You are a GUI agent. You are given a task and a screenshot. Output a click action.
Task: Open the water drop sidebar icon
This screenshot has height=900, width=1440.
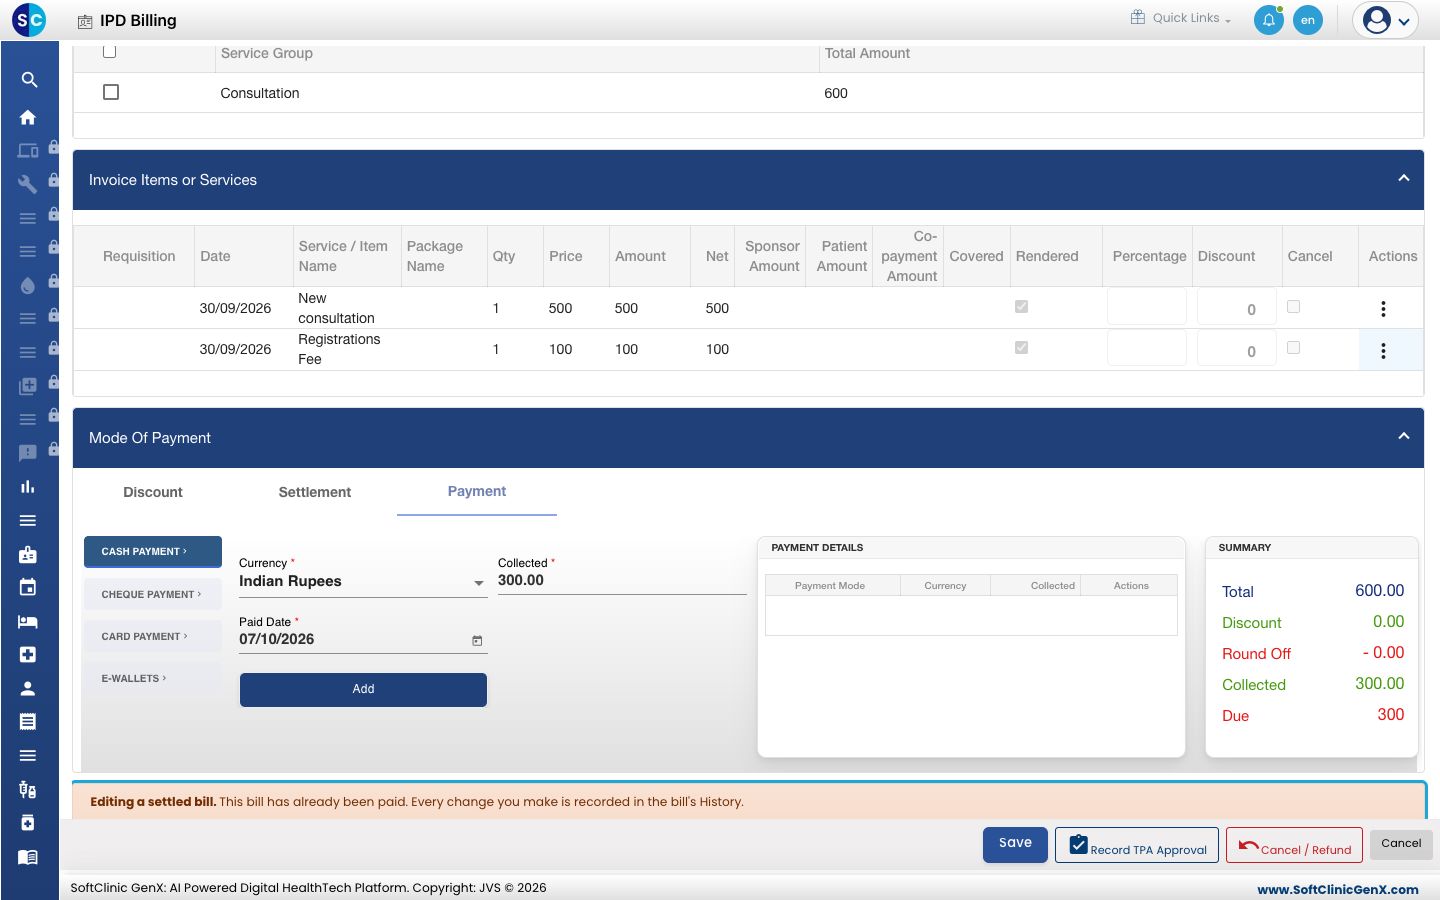[28, 285]
